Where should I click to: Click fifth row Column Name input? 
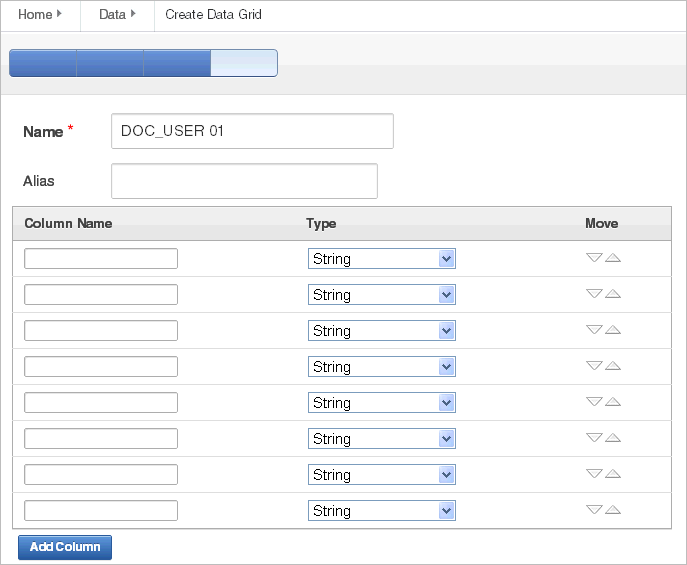[101, 402]
